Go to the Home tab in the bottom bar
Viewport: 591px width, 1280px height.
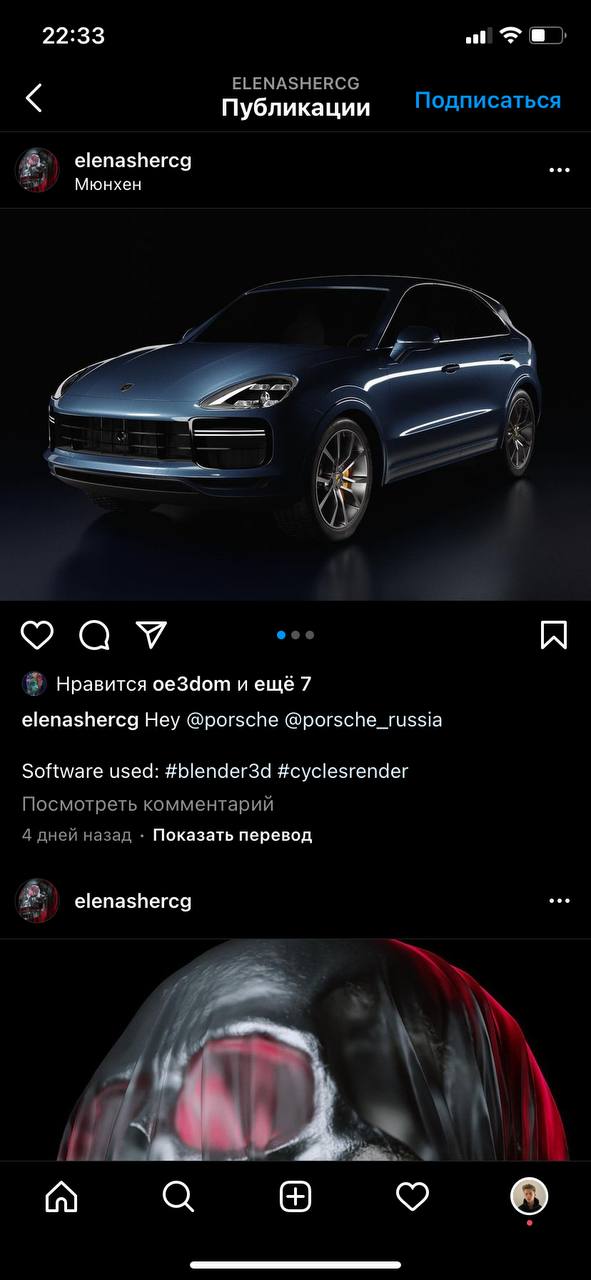coord(61,1196)
